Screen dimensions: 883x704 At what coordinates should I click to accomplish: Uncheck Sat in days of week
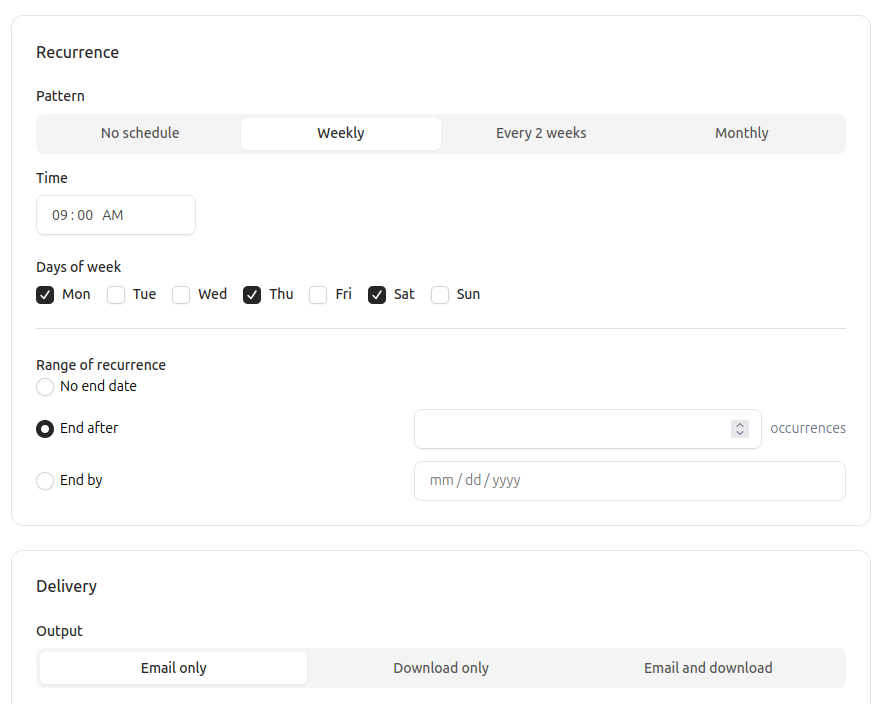(x=377, y=294)
